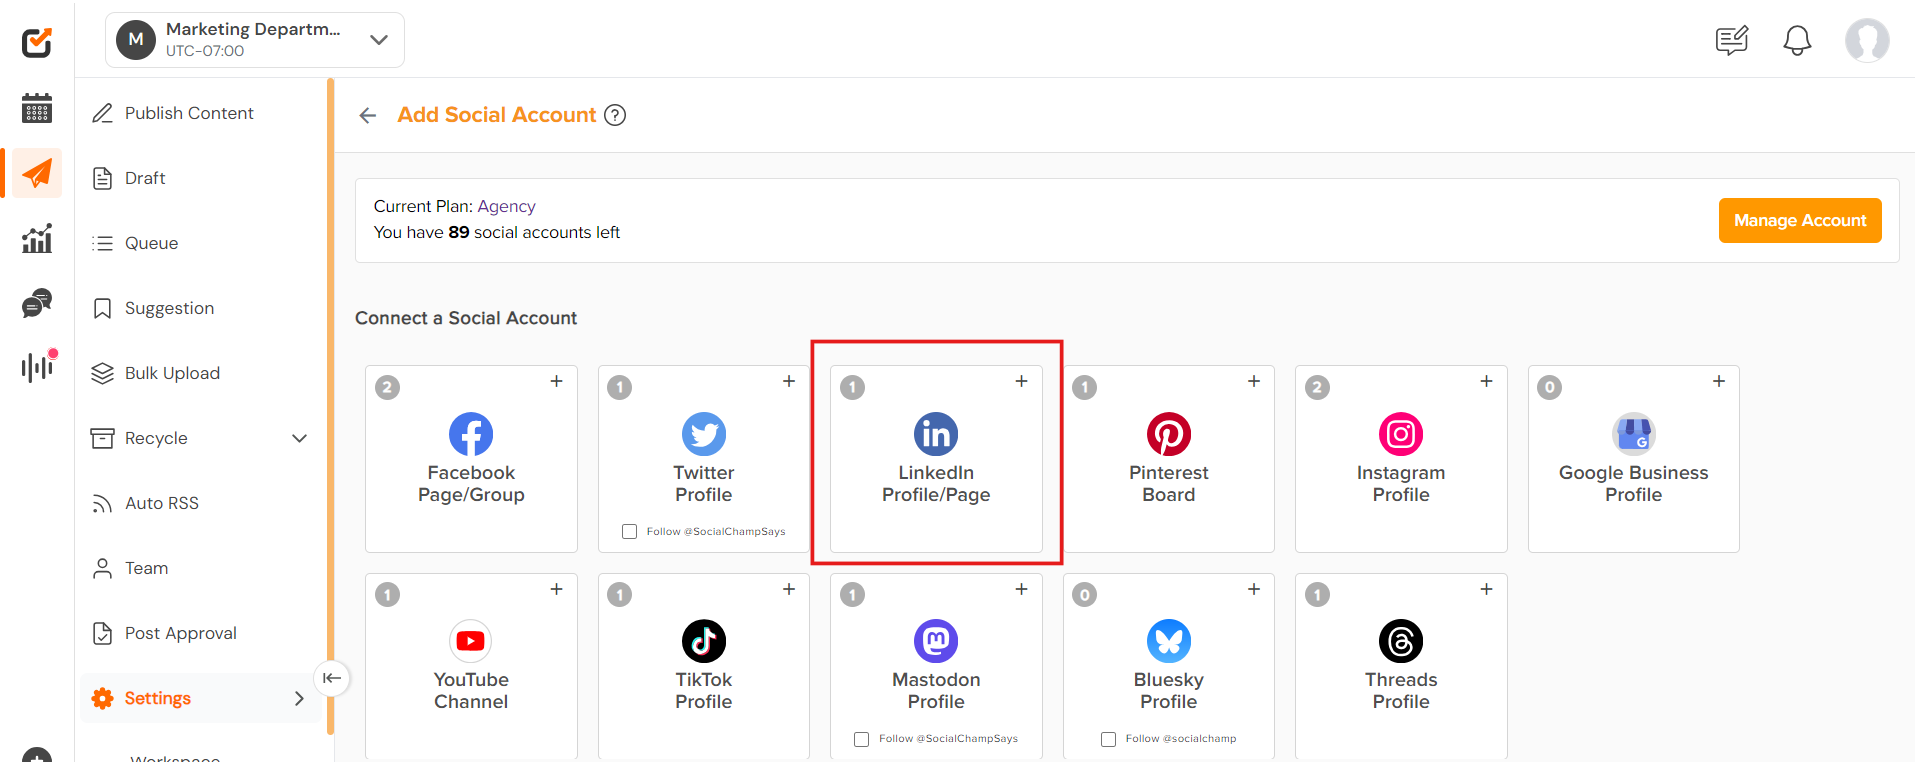Add LinkedIn account with plus icon
The image size is (1915, 762).
coord(1022,381)
